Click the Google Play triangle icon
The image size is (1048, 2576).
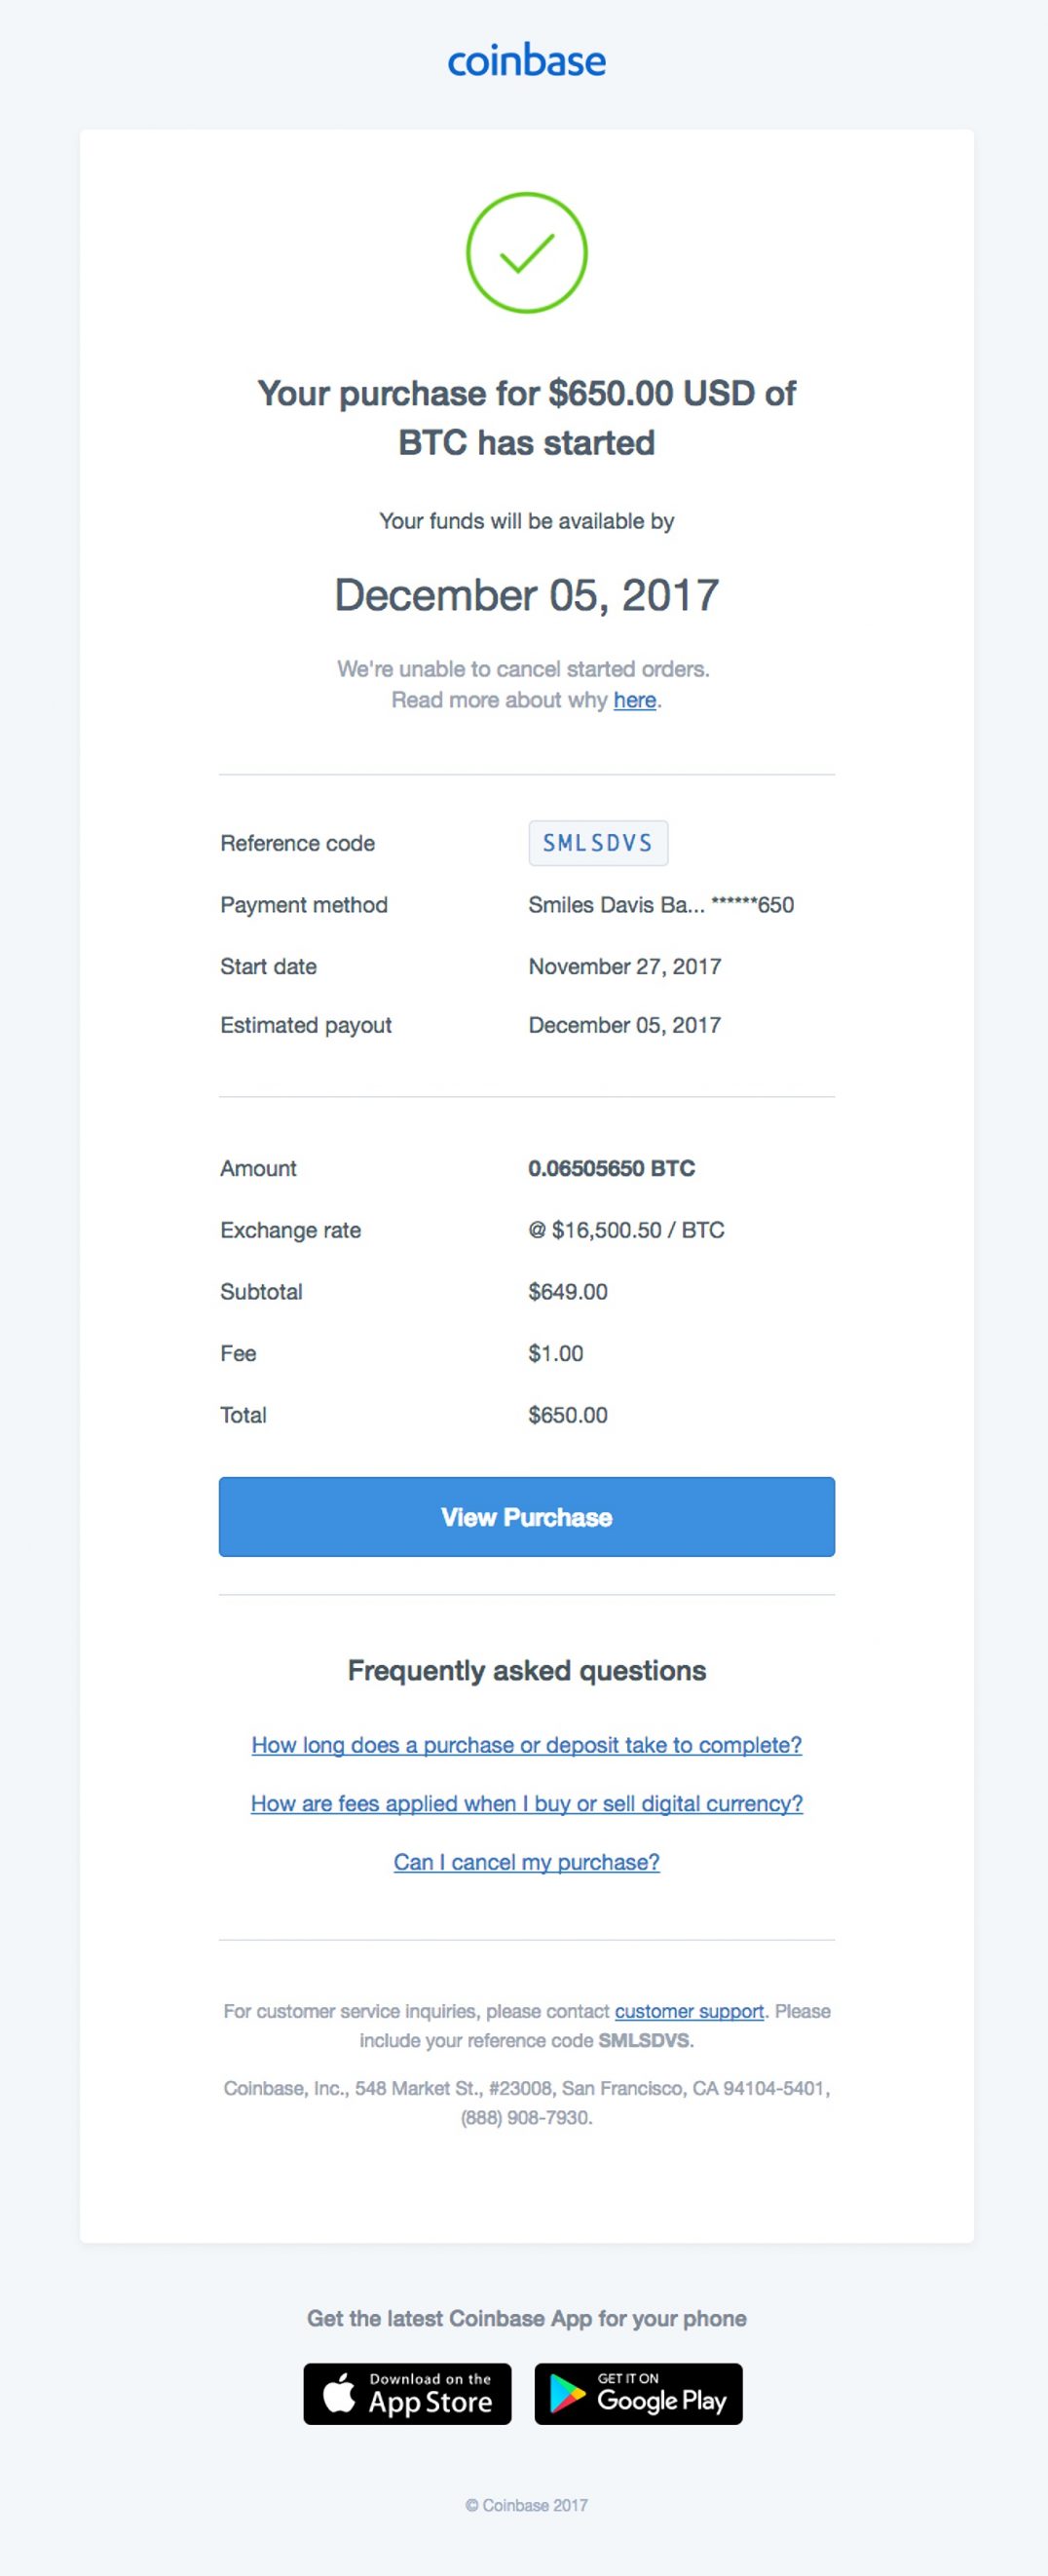[566, 2393]
